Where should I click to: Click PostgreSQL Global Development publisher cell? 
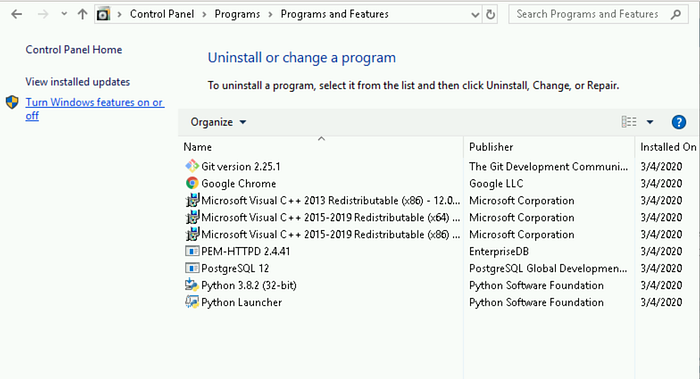tap(548, 268)
